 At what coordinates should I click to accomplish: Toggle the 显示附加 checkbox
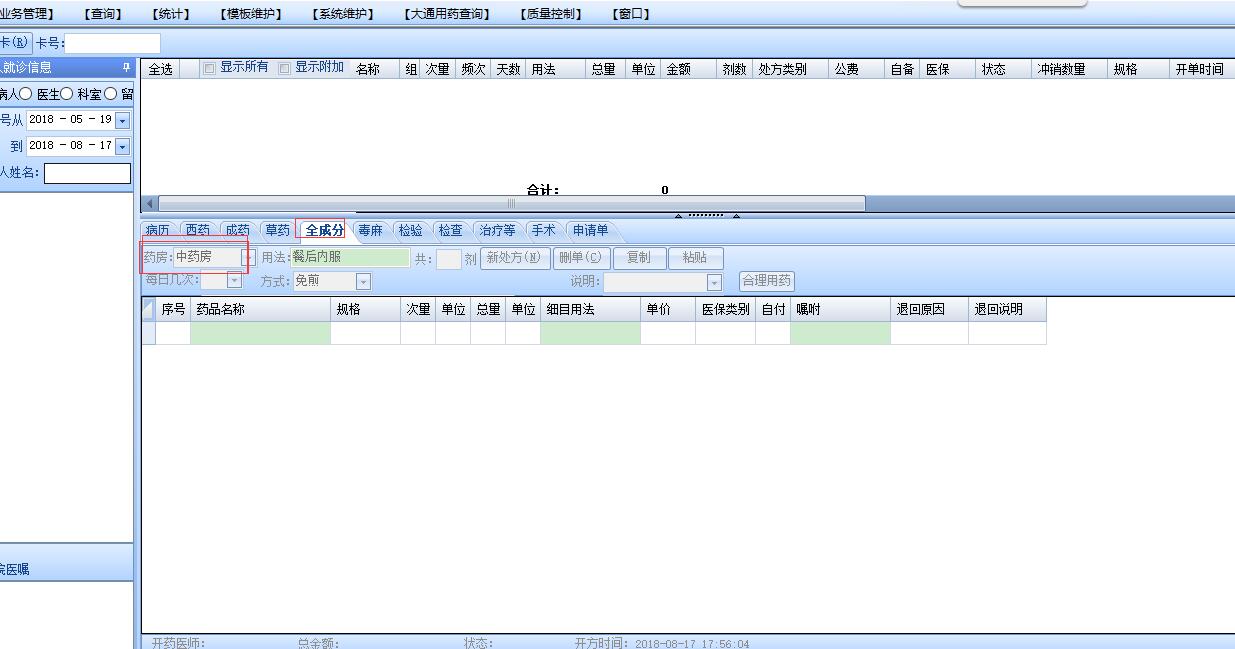click(x=284, y=68)
